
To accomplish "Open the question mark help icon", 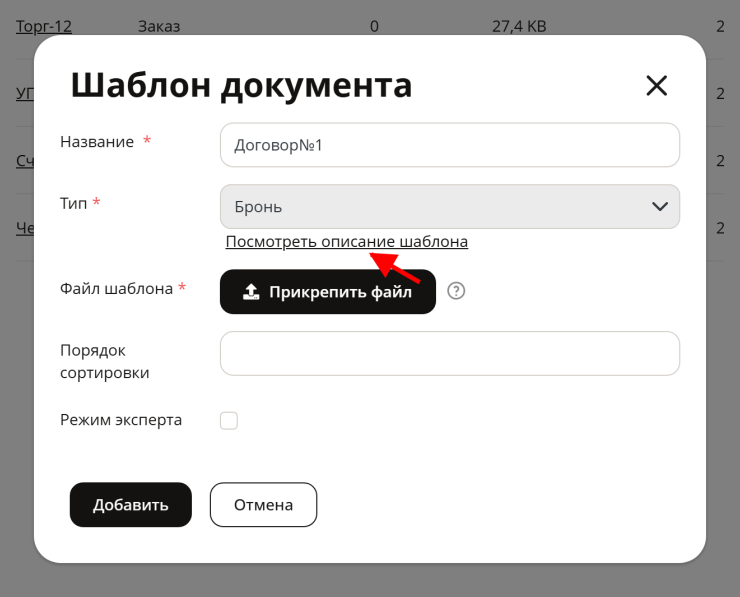I will (x=456, y=291).
